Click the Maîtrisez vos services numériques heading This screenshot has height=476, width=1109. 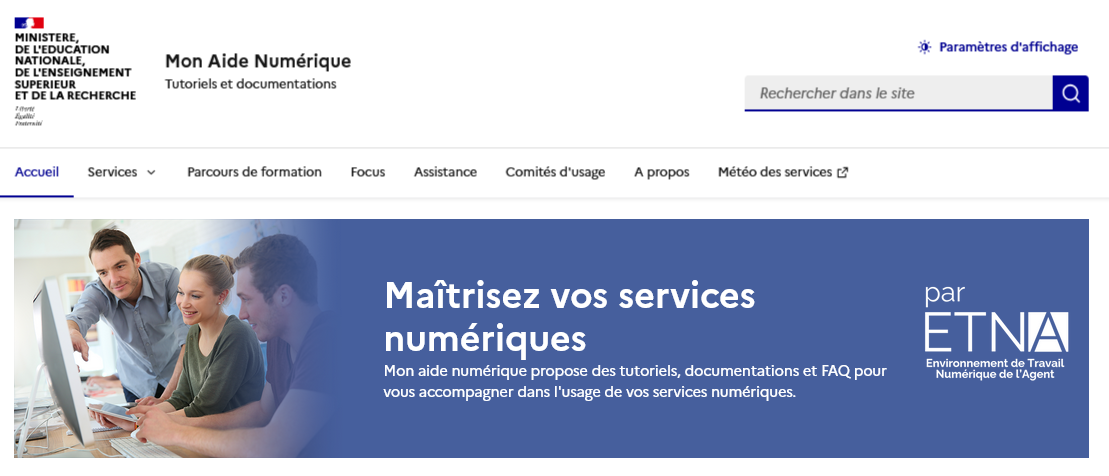[x=569, y=316]
